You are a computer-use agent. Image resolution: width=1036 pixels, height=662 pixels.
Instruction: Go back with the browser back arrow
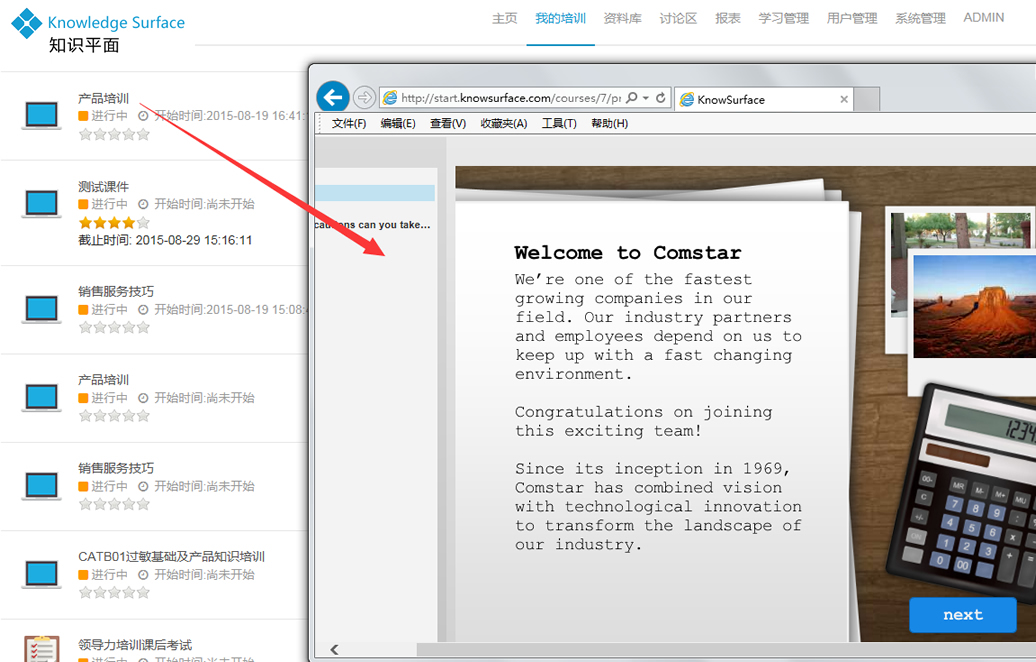point(333,98)
